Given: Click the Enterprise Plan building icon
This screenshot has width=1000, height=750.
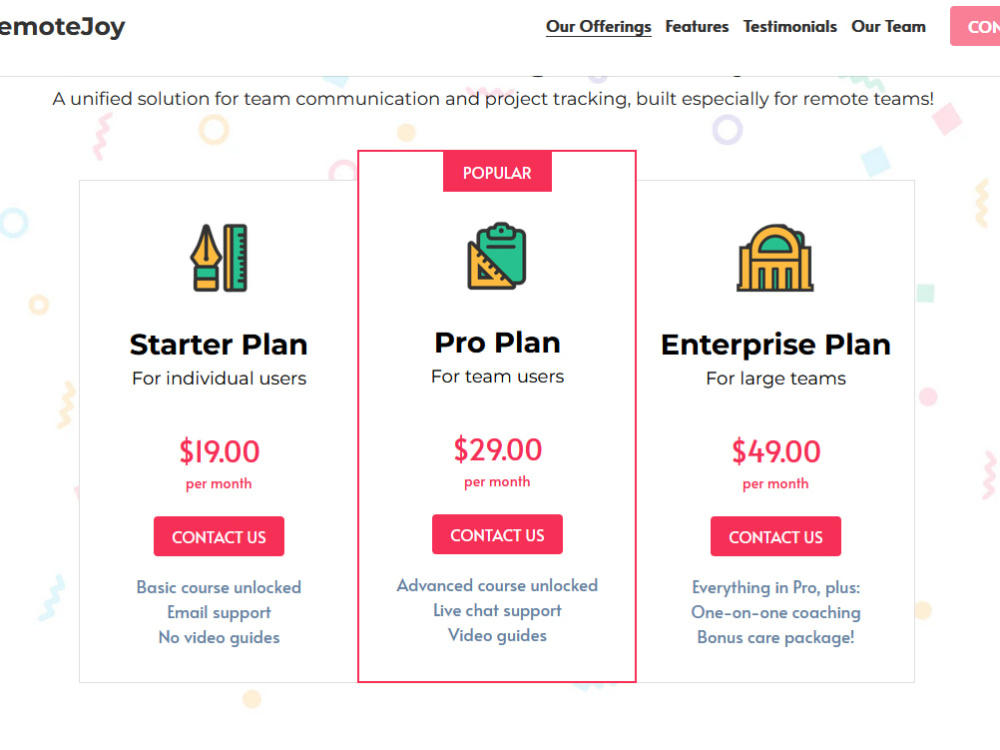Looking at the screenshot, I should [x=775, y=258].
